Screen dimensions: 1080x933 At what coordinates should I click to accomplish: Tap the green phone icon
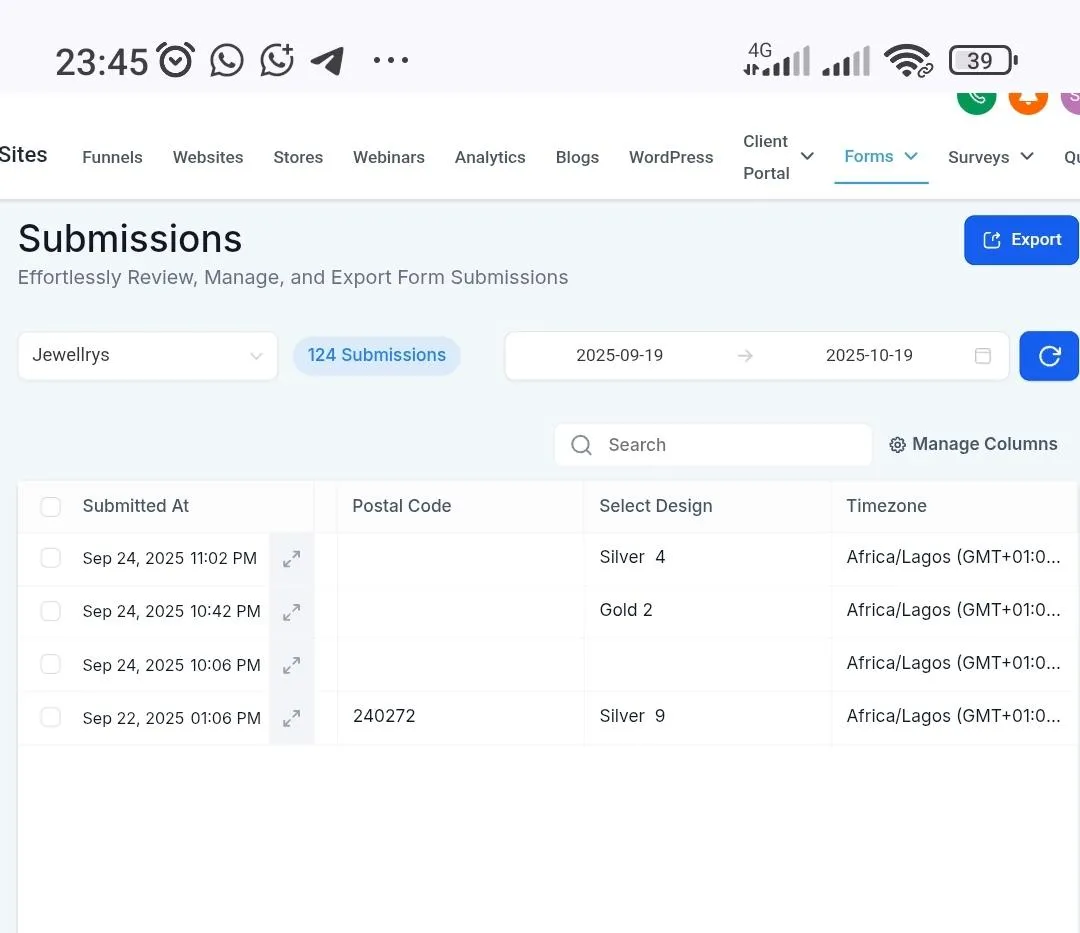[x=977, y=102]
